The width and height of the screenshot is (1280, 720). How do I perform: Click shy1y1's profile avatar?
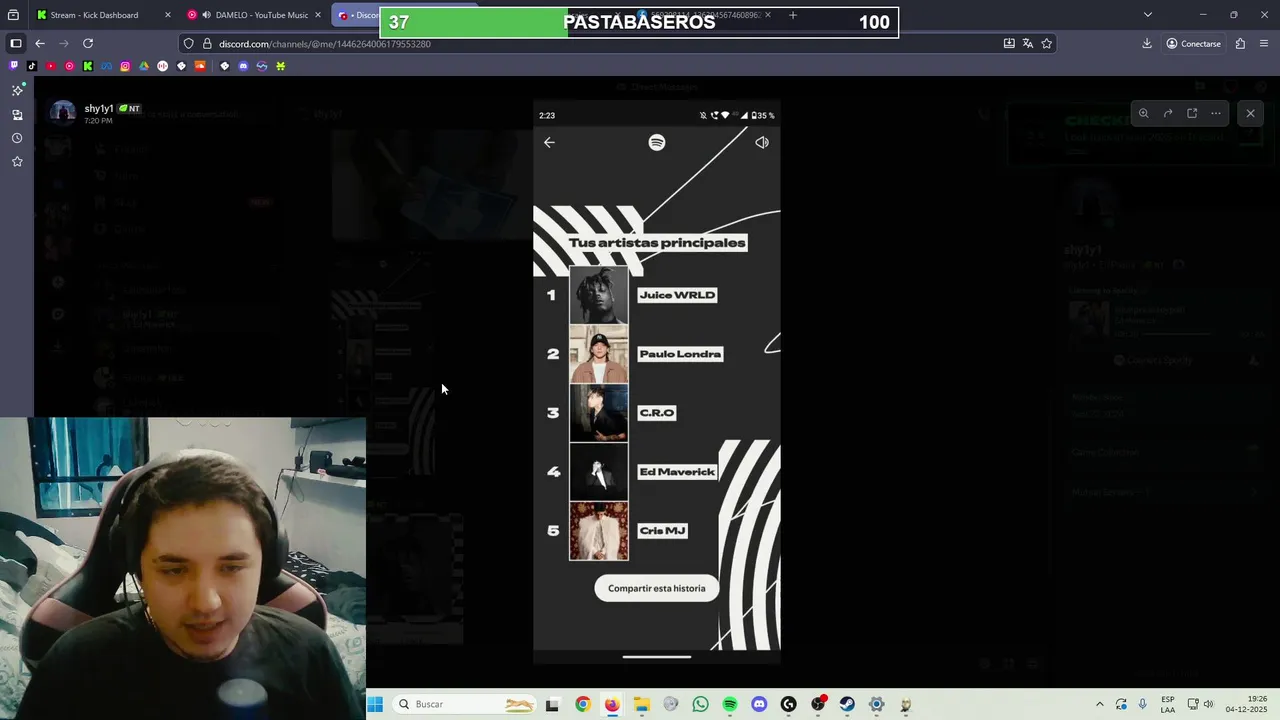(x=63, y=112)
